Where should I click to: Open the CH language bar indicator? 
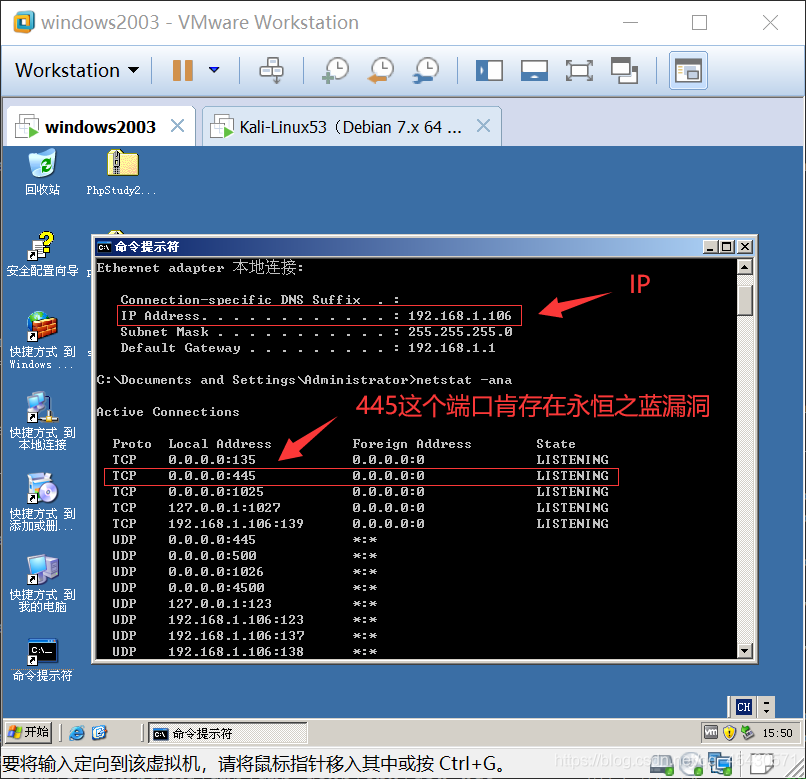tap(743, 707)
